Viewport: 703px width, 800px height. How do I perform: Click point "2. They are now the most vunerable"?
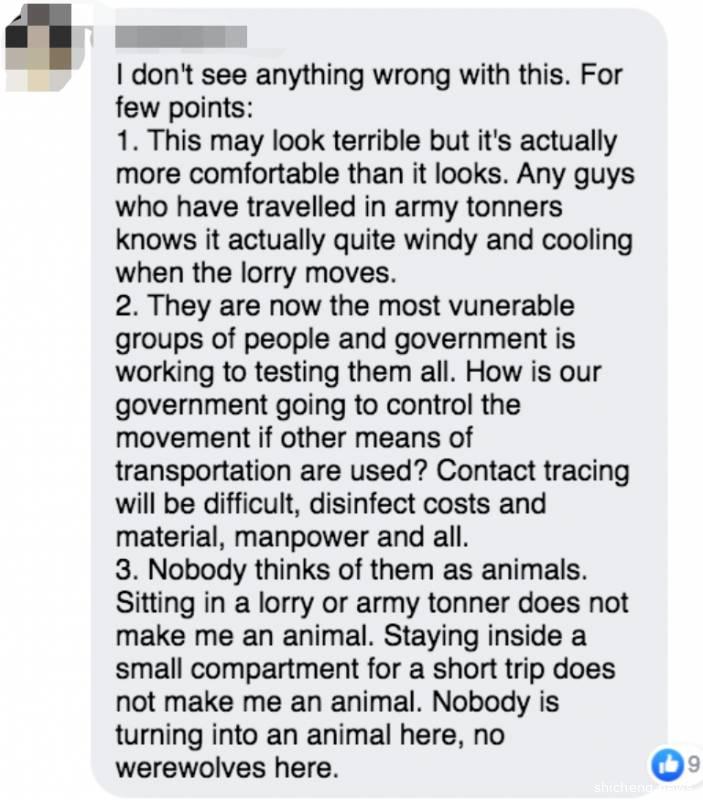pos(346,305)
